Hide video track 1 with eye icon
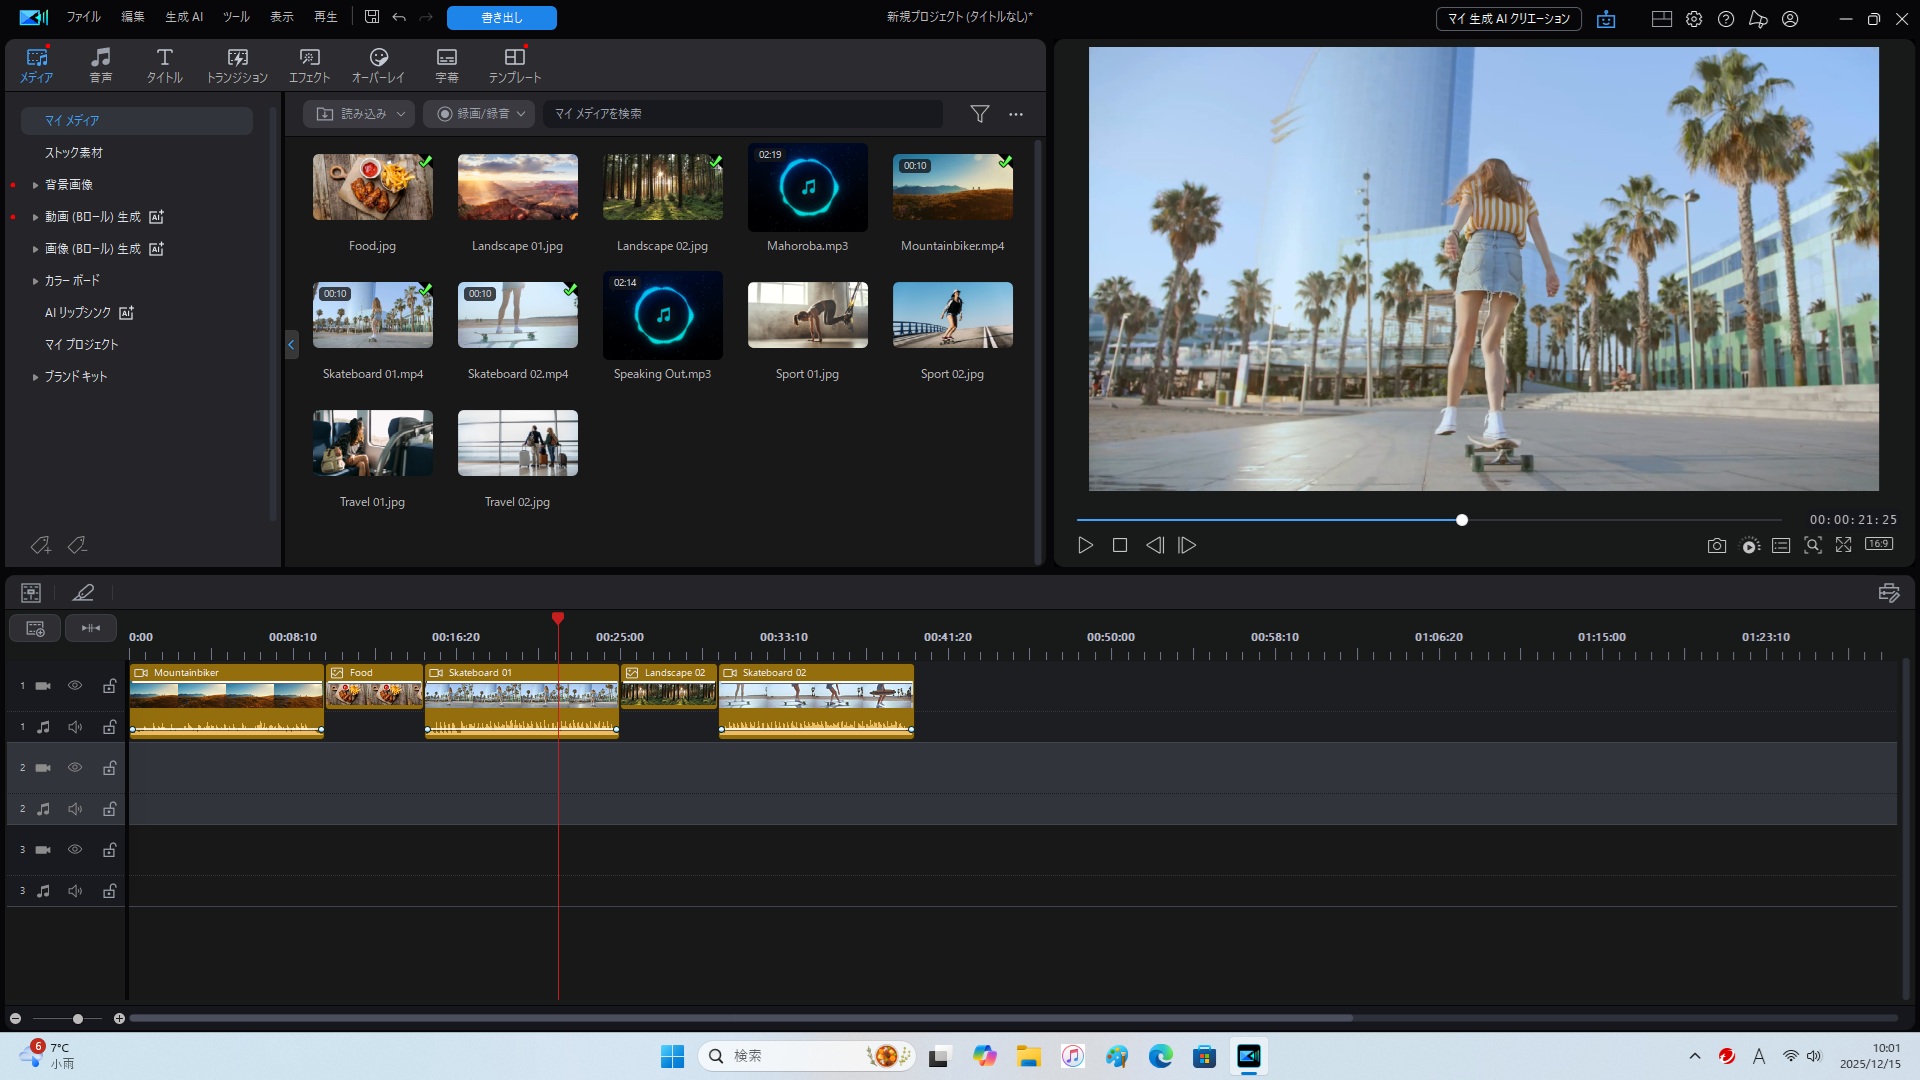1920x1080 pixels. click(75, 686)
